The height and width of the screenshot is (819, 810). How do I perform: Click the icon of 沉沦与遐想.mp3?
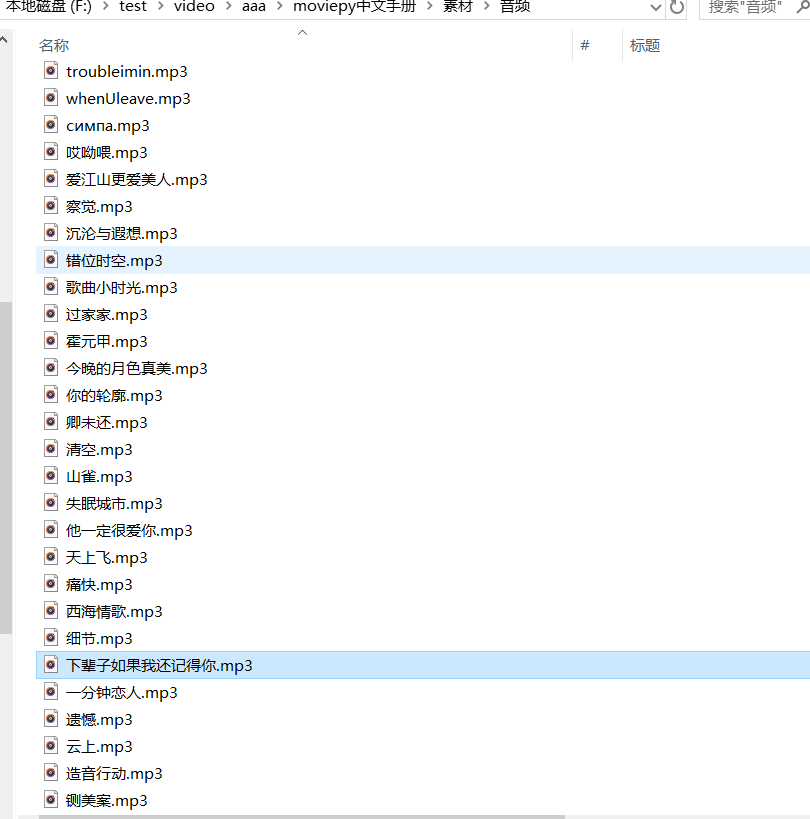pos(51,233)
